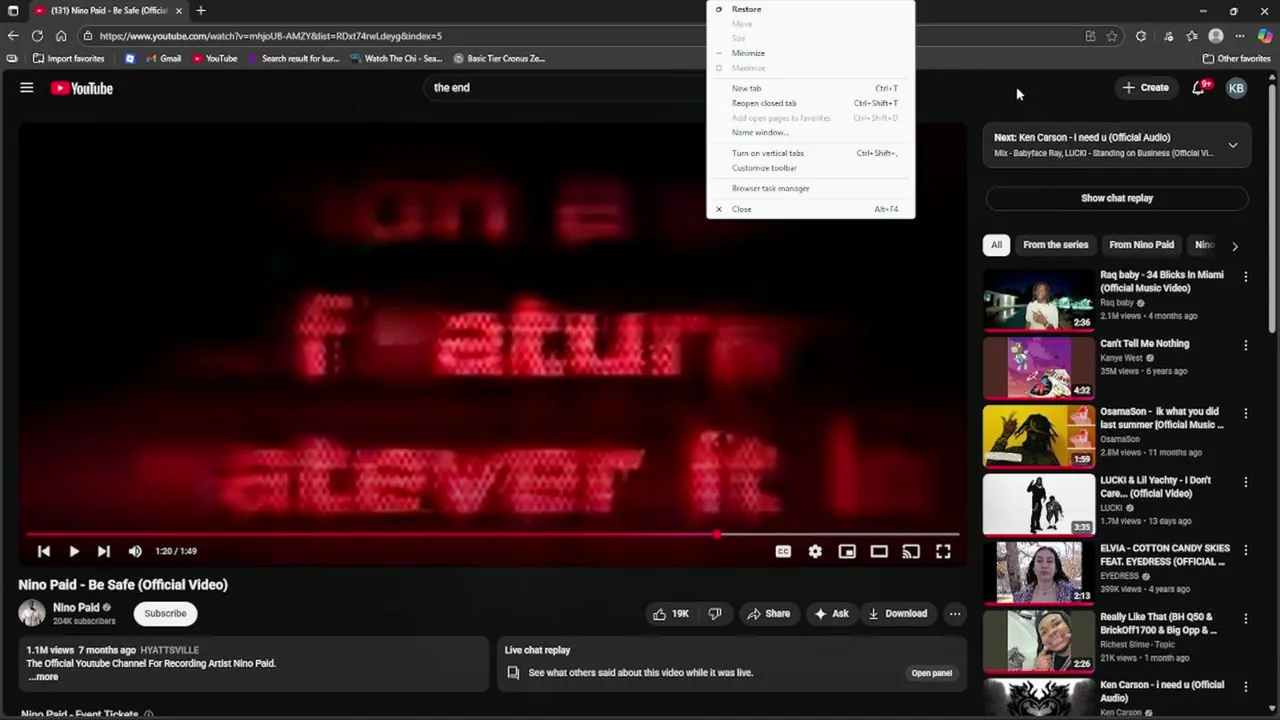Like the Nino Paid video
1280x720 pixels.
[x=671, y=614]
